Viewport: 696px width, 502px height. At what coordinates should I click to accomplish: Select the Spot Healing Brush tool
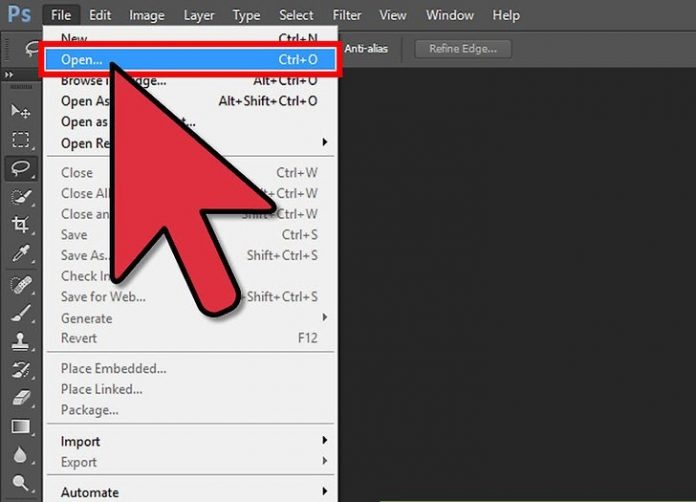20,285
